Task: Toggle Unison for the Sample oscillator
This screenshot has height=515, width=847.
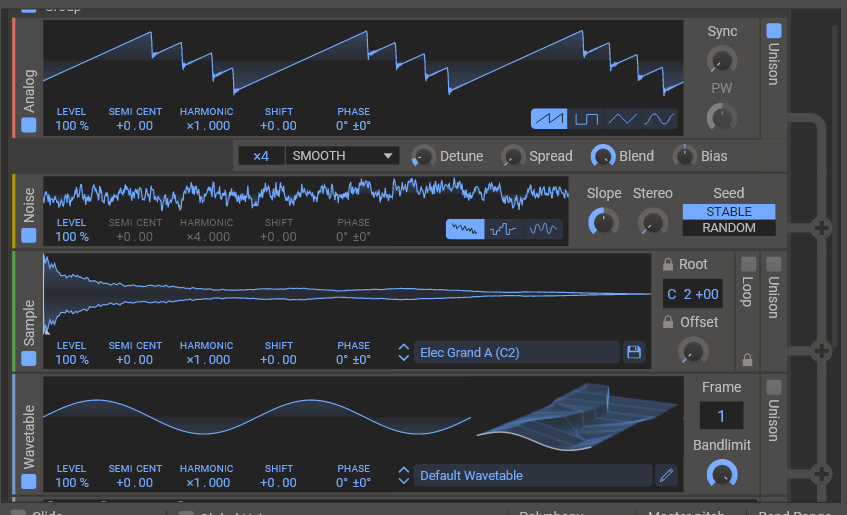Action: point(774,264)
